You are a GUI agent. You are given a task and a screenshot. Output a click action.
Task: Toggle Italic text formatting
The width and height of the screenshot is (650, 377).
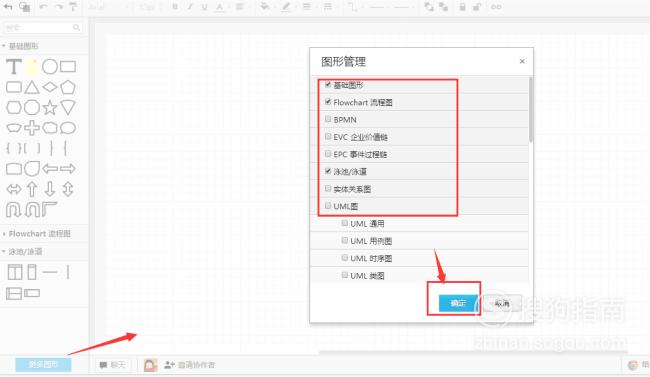pos(190,7)
